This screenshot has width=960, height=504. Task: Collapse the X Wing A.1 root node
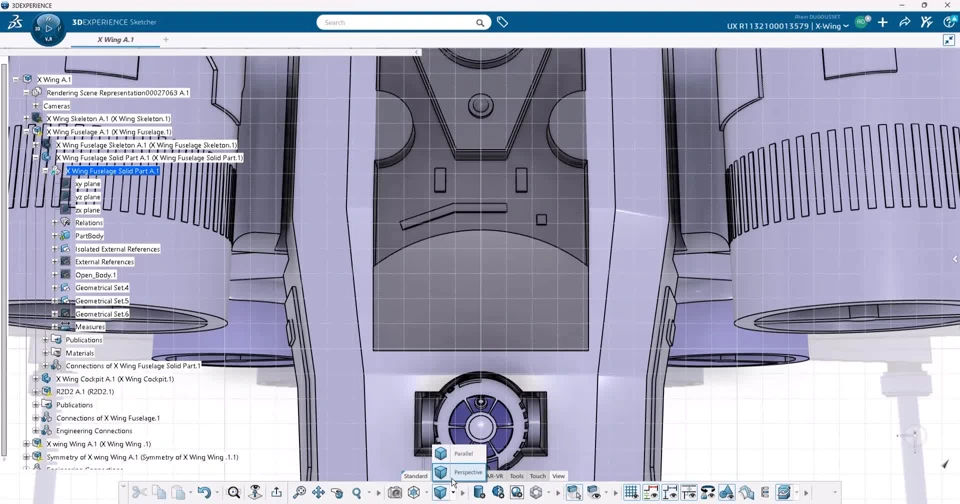tap(16, 80)
